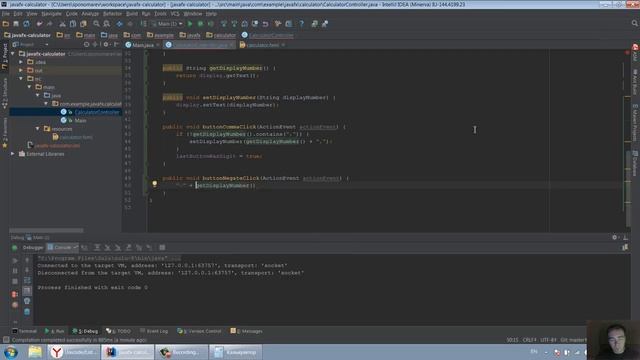Select CalculatorController in project tree
Screen dimensions: 640x360
click(97, 112)
